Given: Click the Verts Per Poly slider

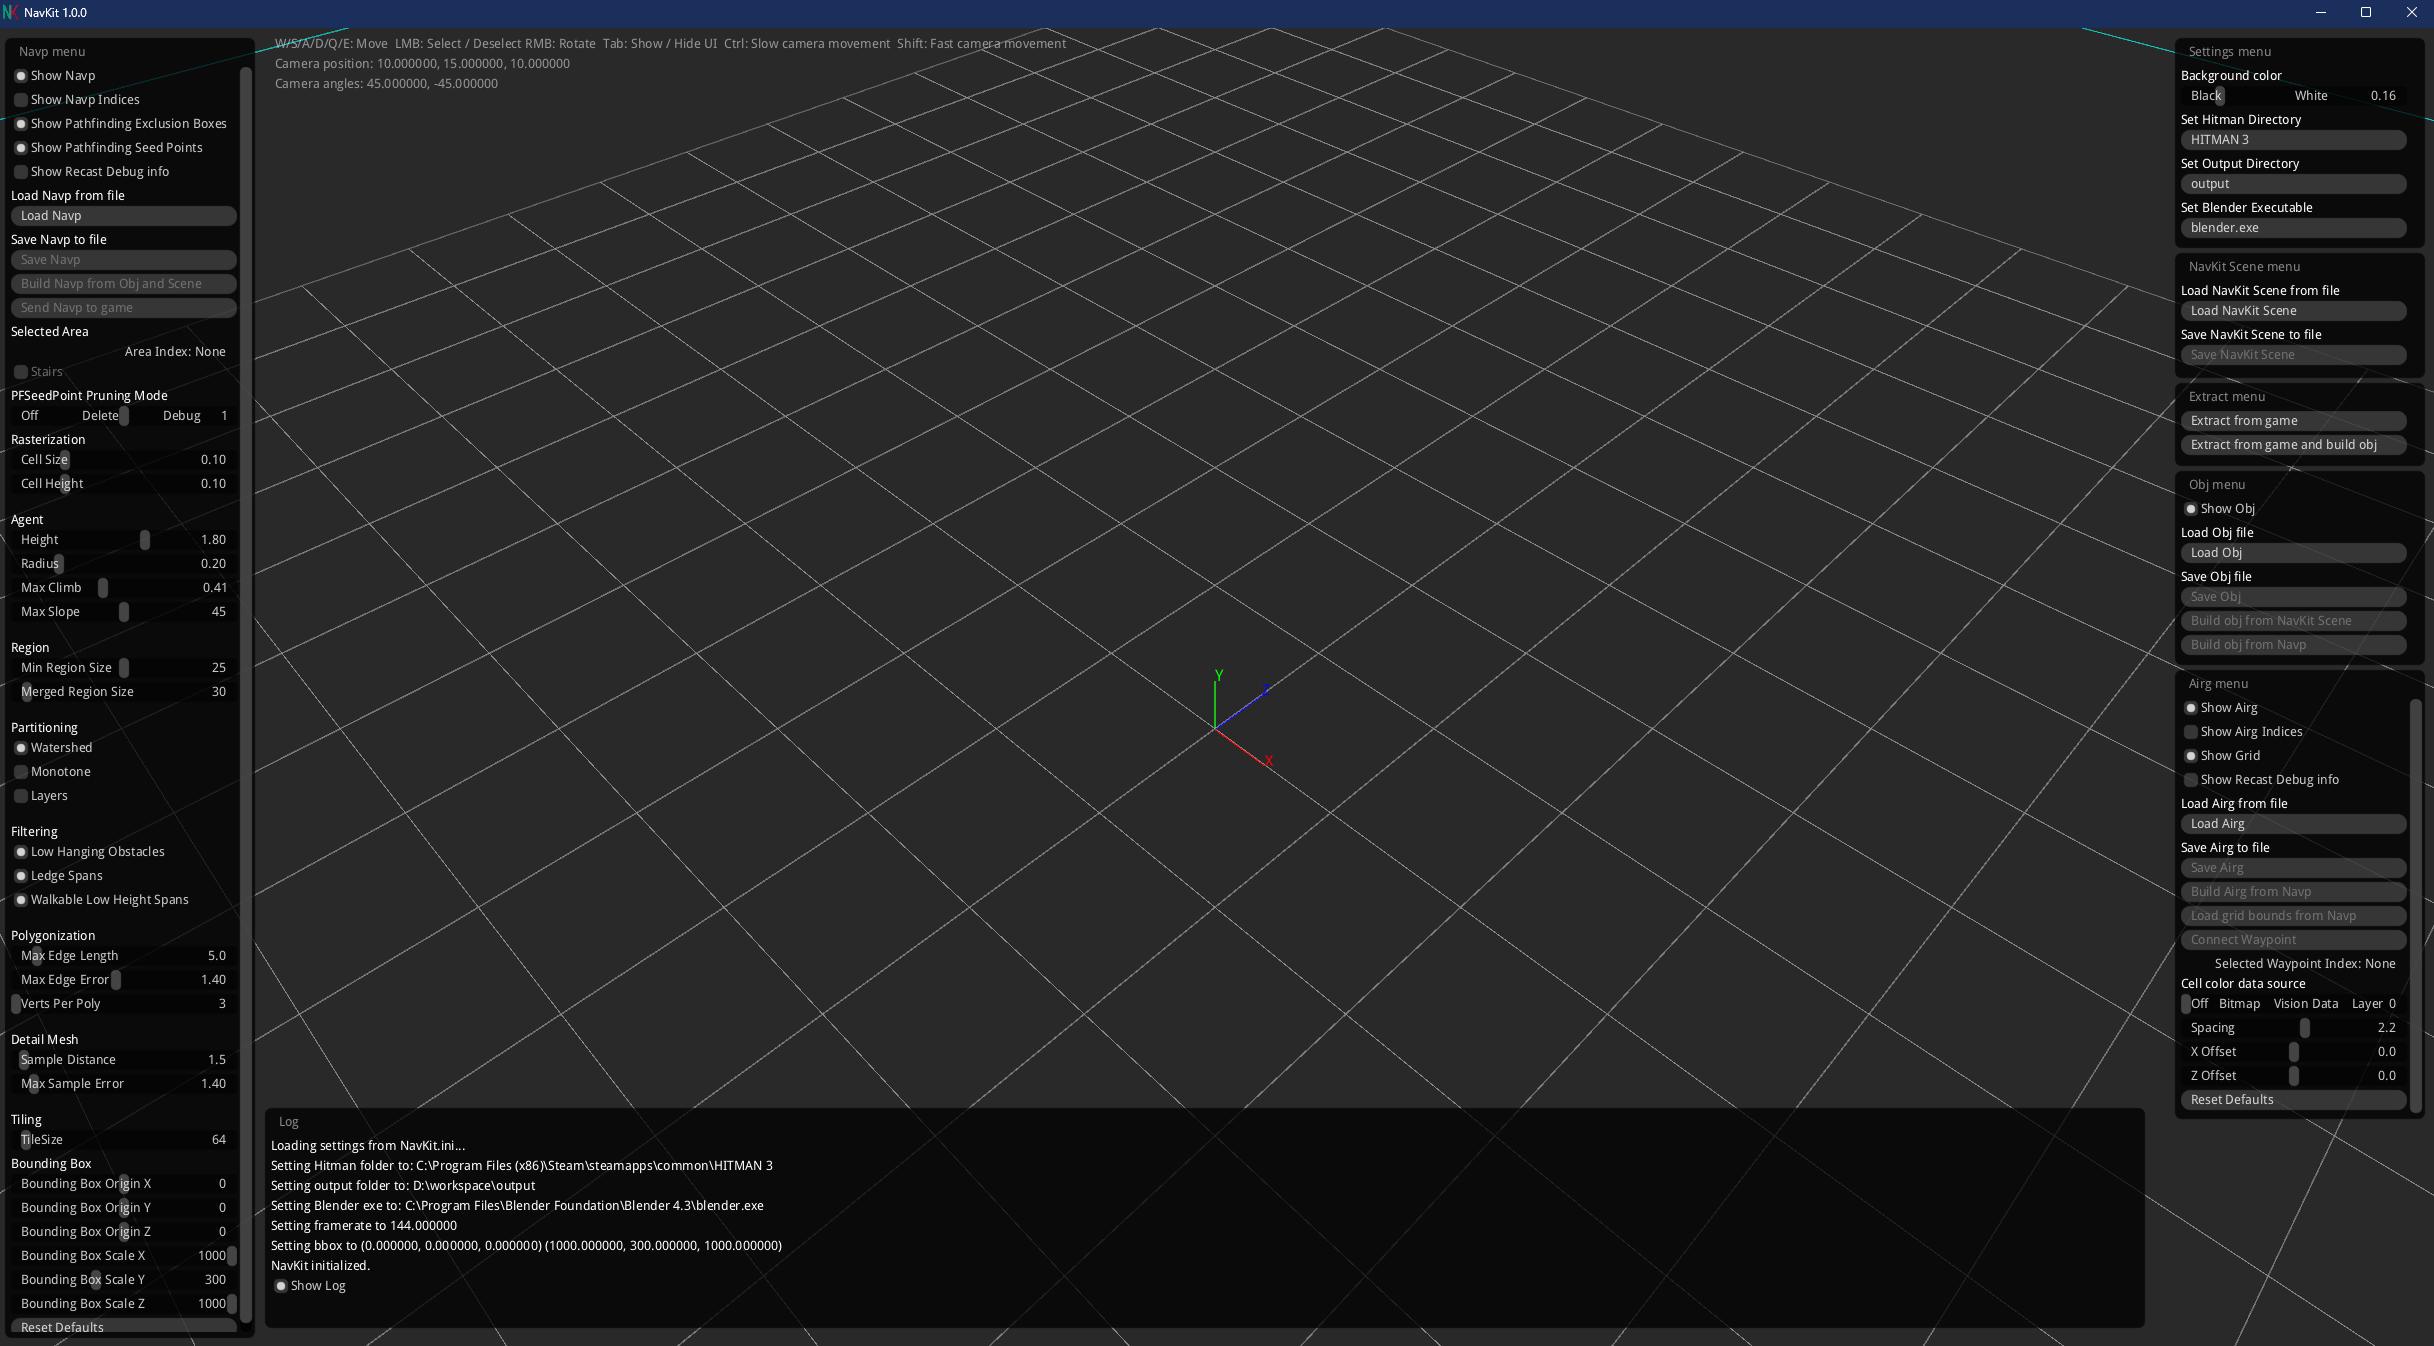Looking at the screenshot, I should (124, 1004).
